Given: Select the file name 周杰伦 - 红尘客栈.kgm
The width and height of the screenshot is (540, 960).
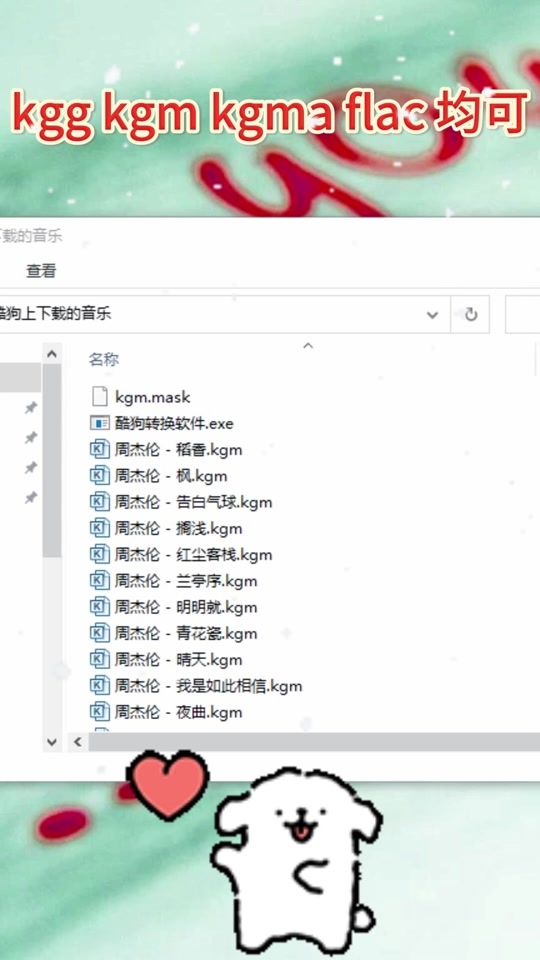Looking at the screenshot, I should tap(193, 555).
